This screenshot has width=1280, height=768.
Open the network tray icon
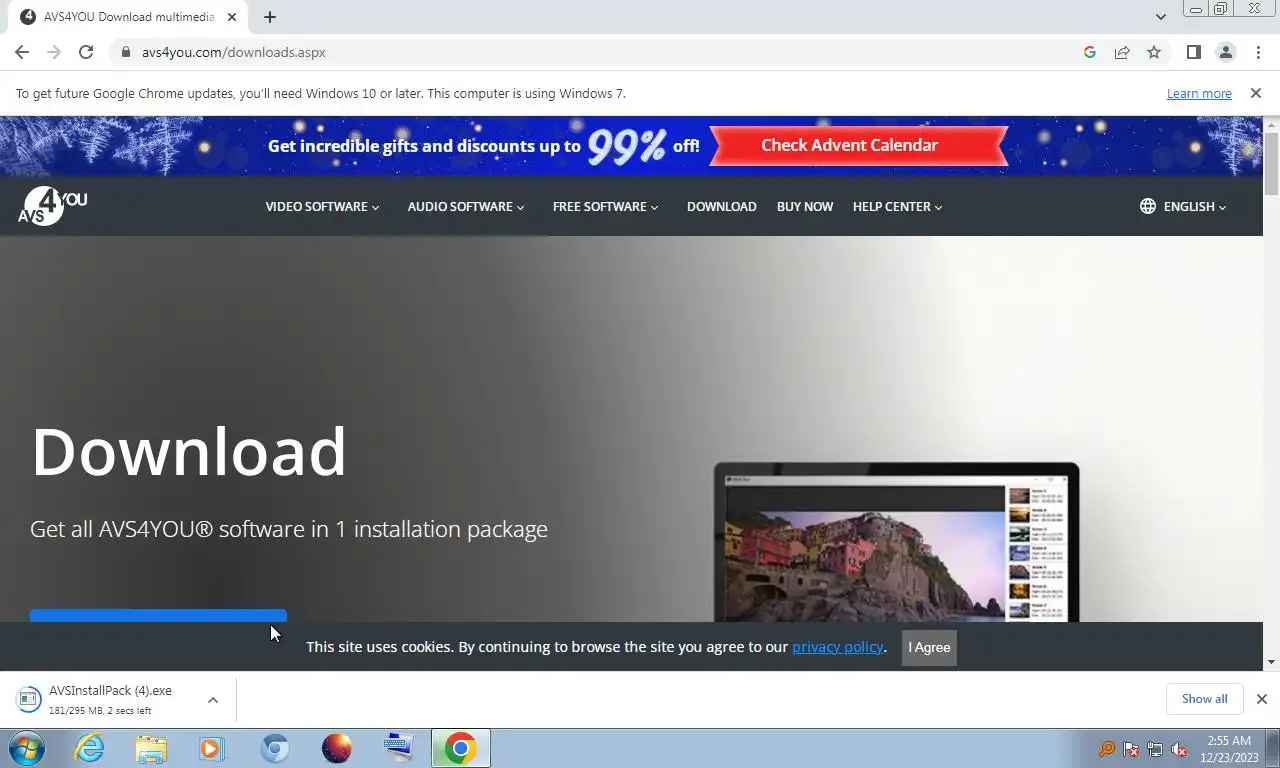point(1155,749)
